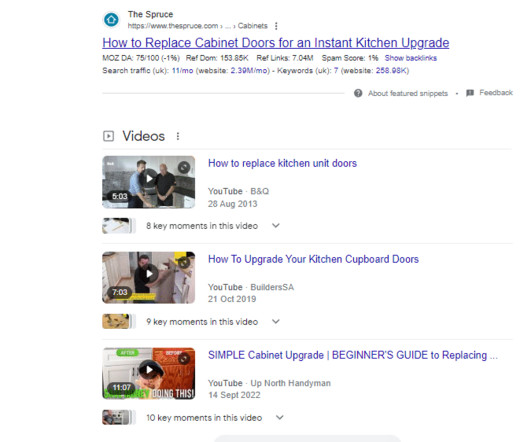Play the Up North Handyman 11:07 thumbnail
This screenshot has height=442, width=531.
click(x=149, y=374)
